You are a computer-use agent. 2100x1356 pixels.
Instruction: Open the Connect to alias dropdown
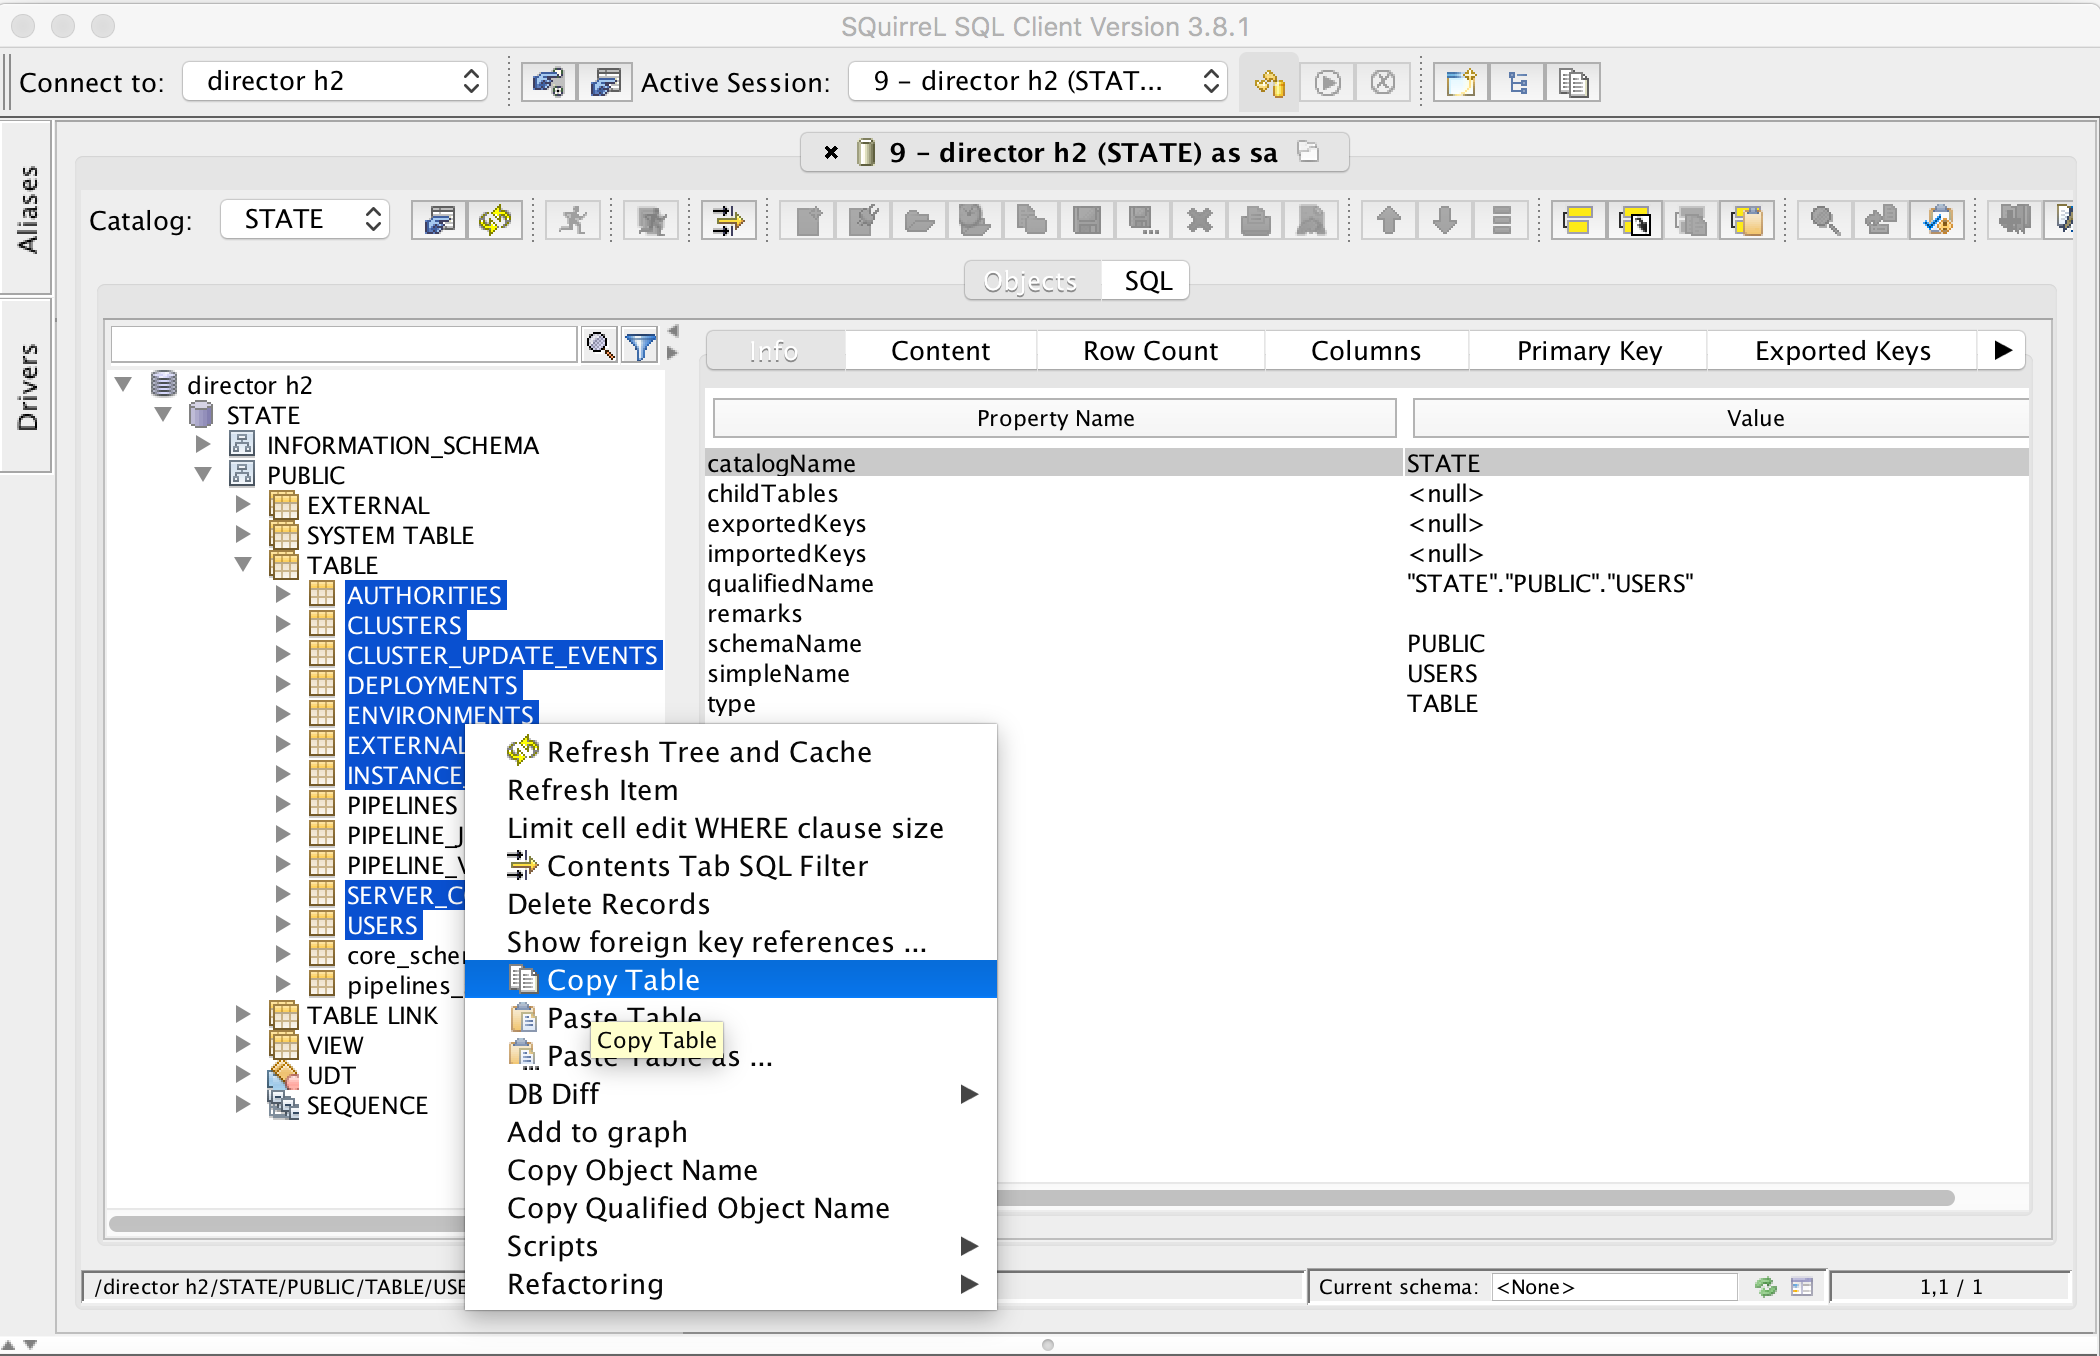pos(335,81)
